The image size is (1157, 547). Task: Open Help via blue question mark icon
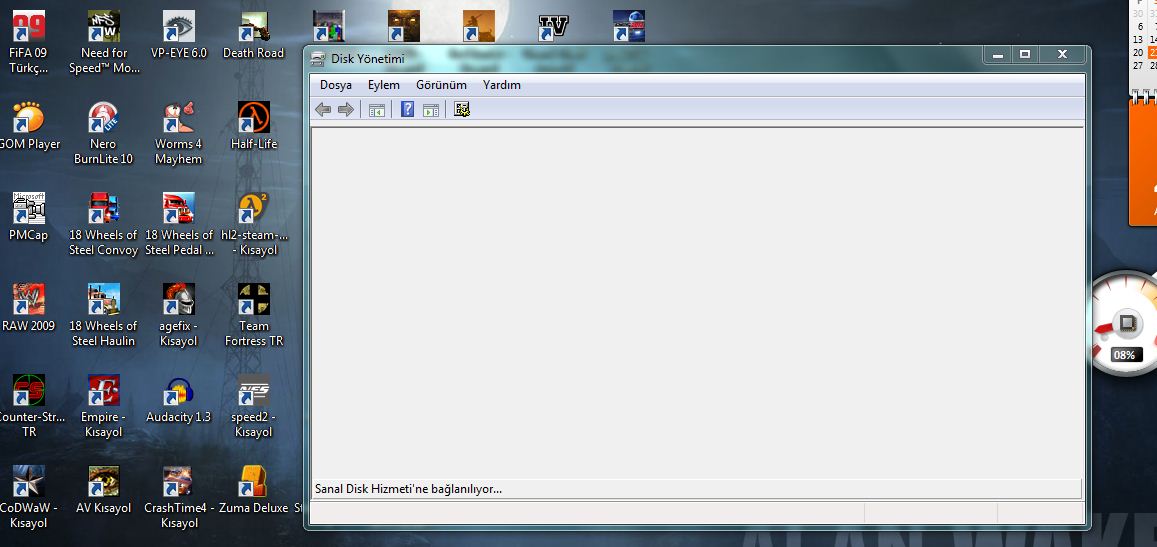tap(407, 110)
